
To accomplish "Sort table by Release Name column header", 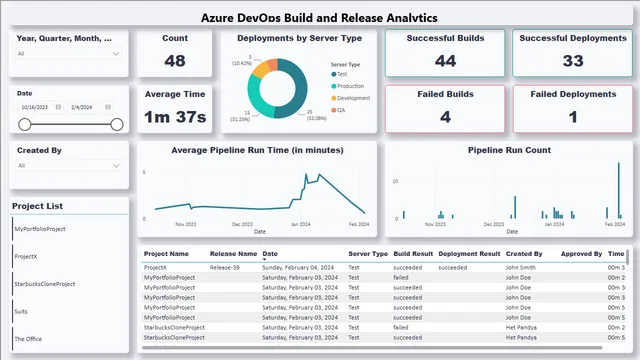I will pyautogui.click(x=233, y=253).
